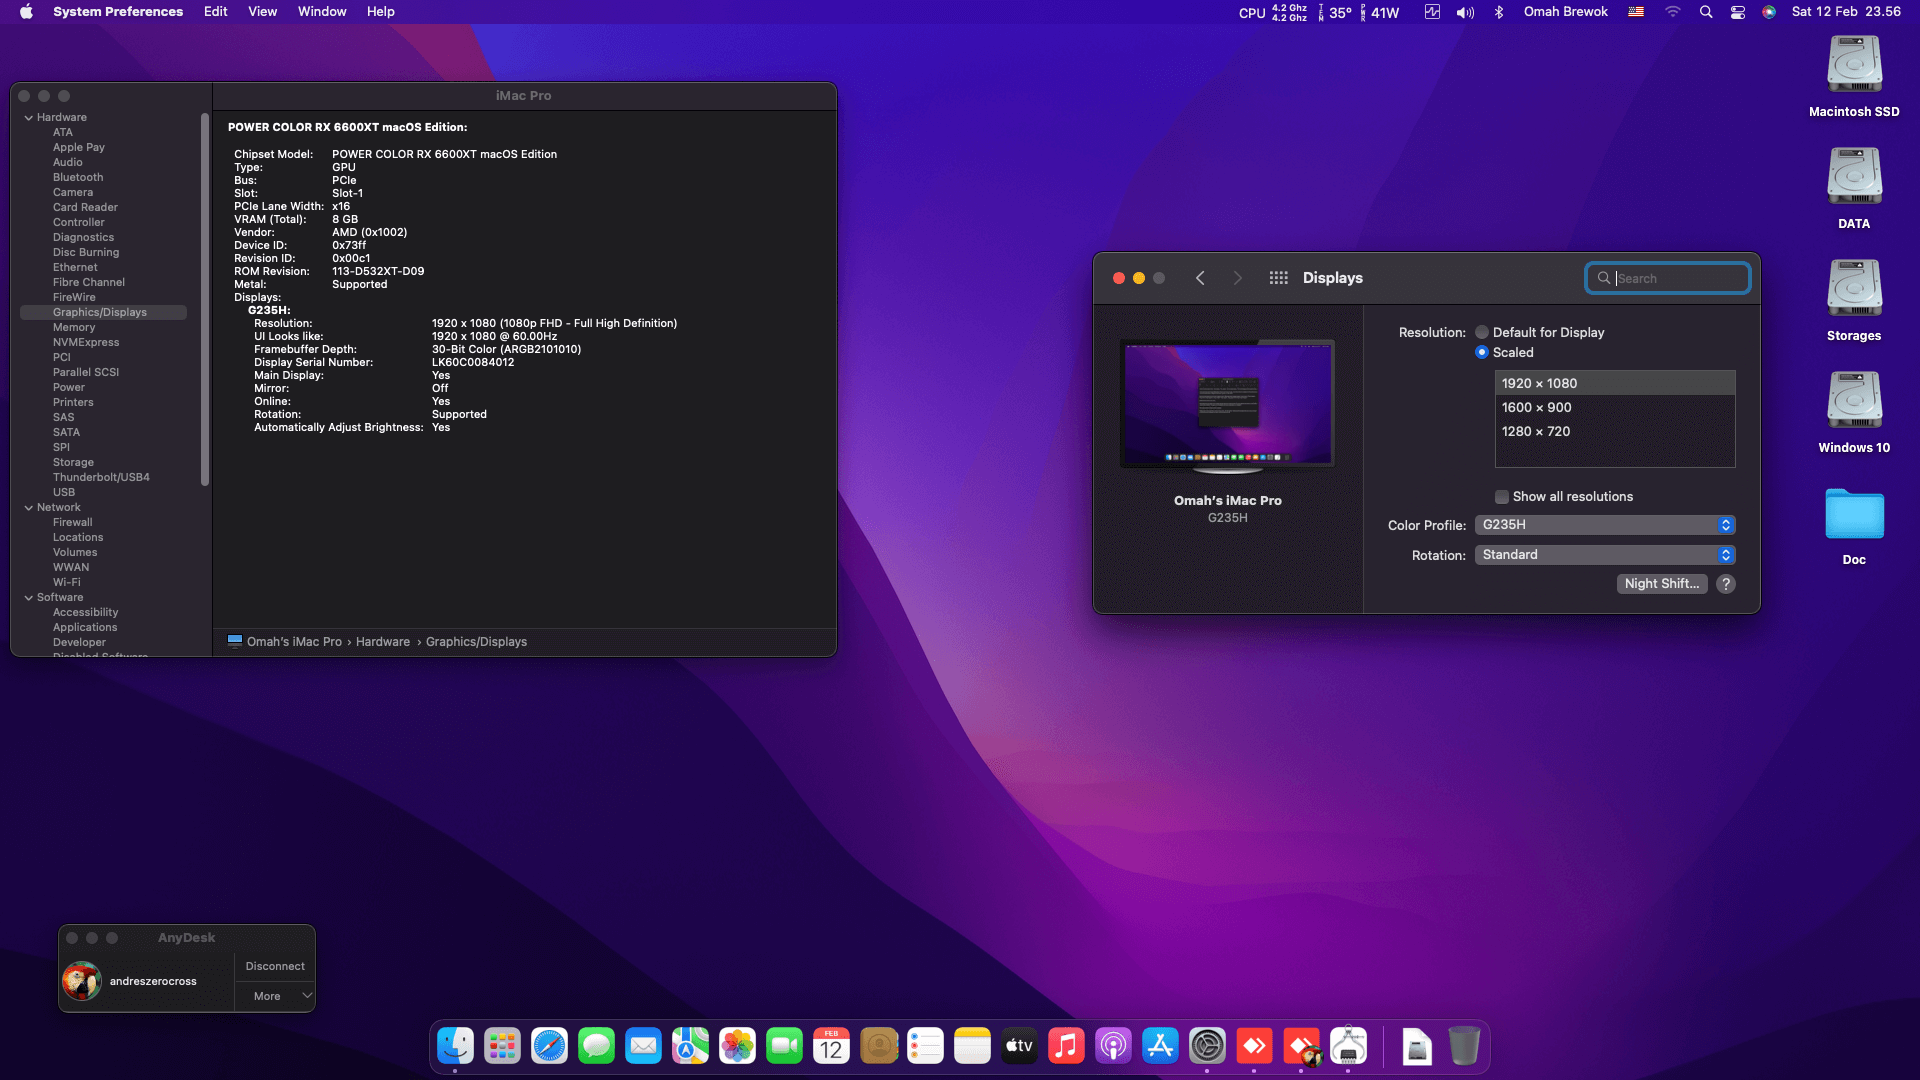The width and height of the screenshot is (1920, 1080).
Task: Click Disconnect in the AnyDesk panel
Action: (x=275, y=966)
